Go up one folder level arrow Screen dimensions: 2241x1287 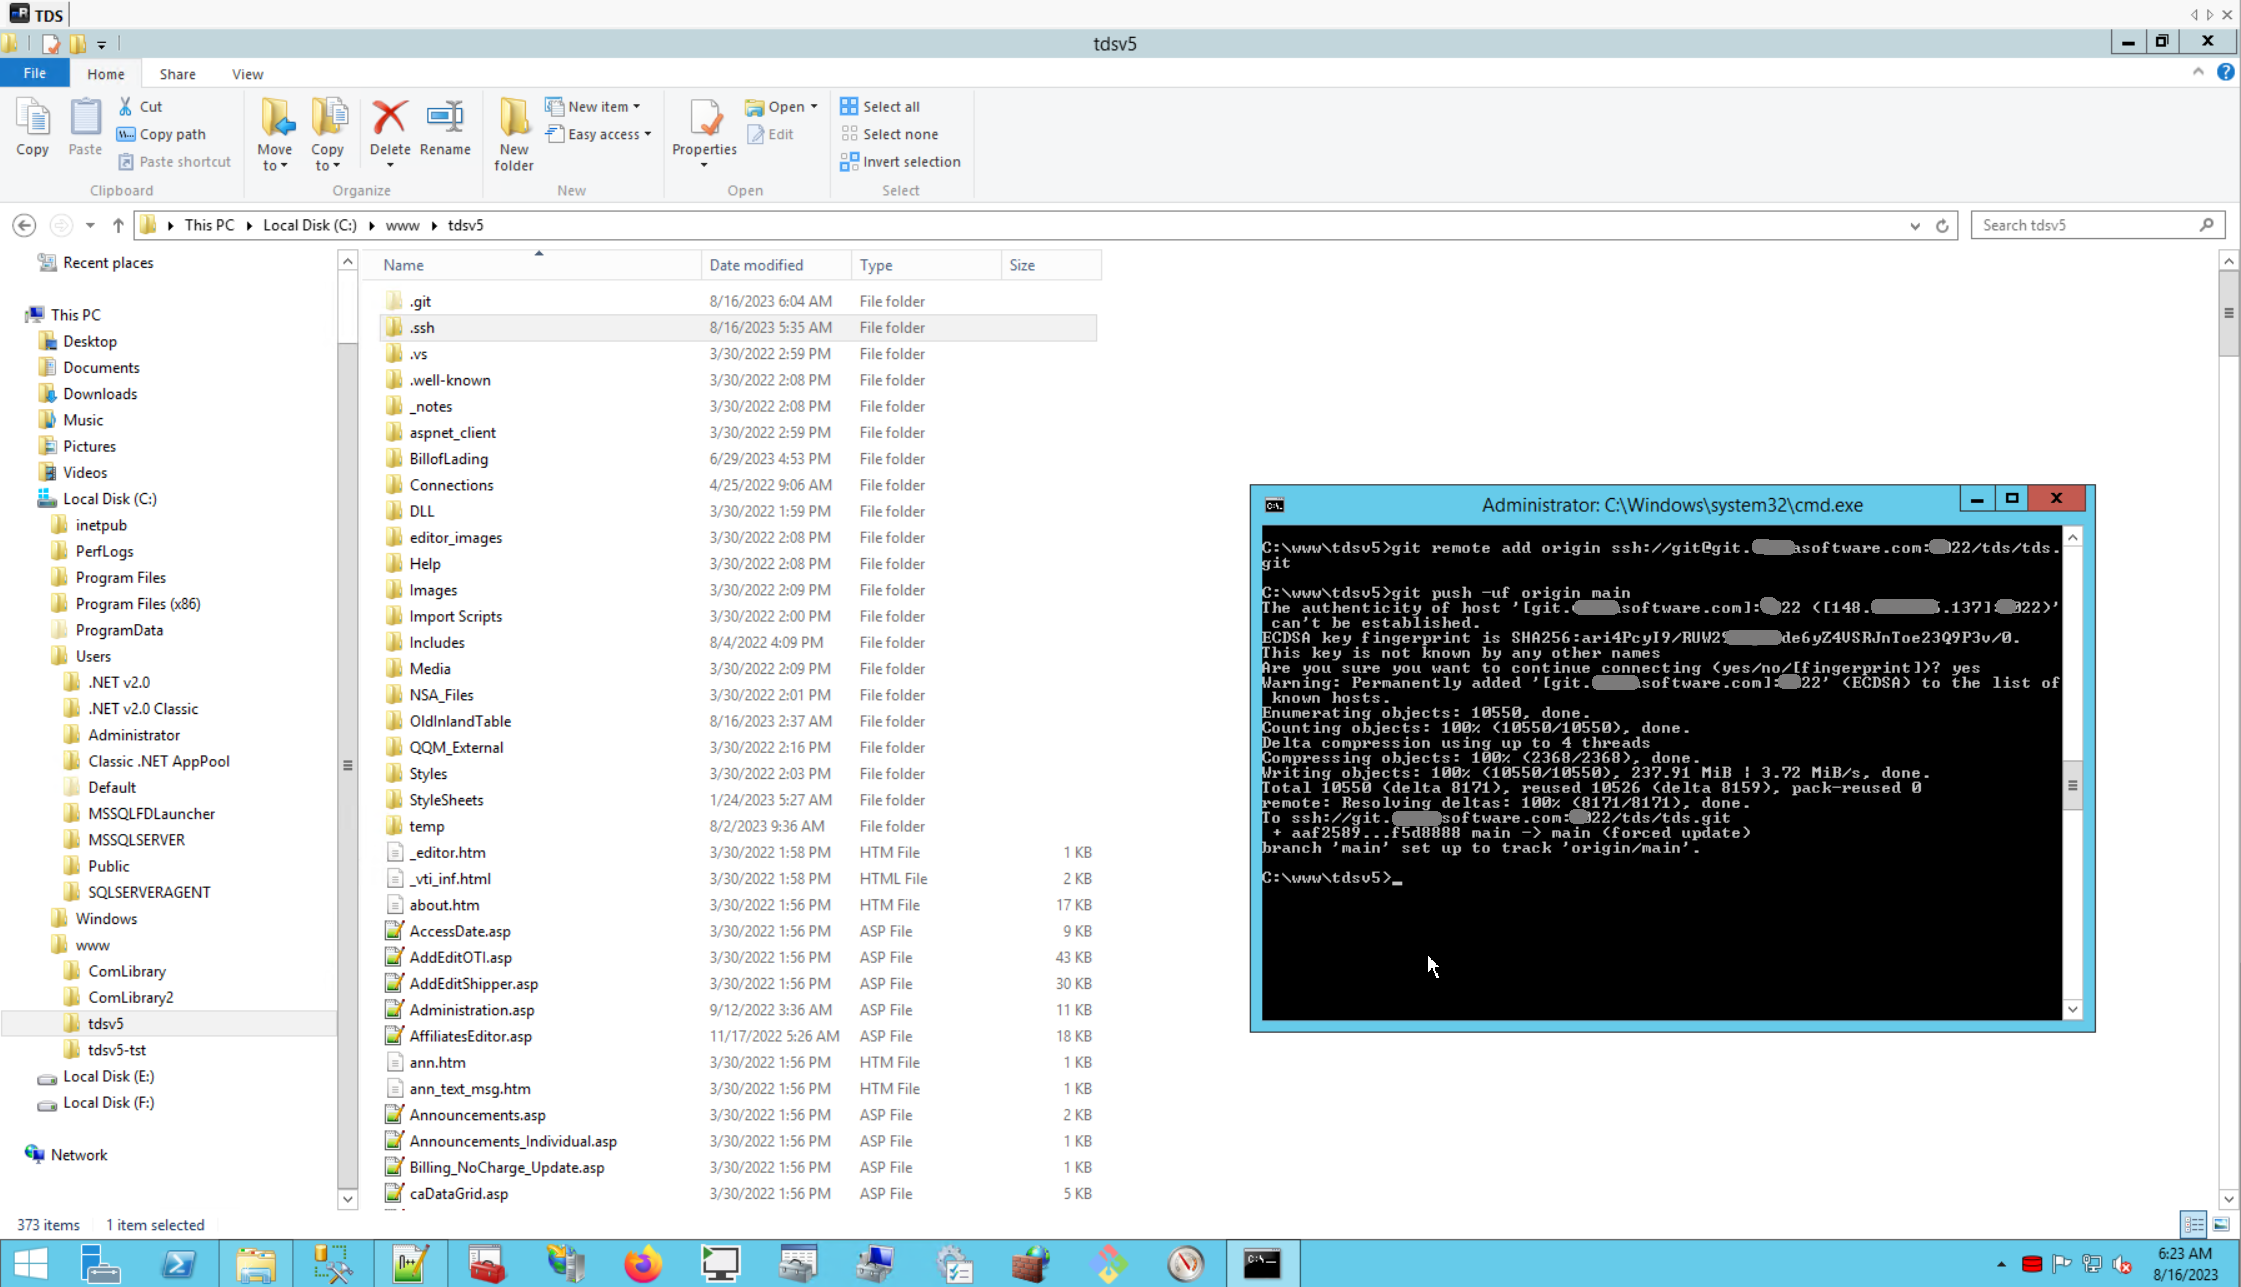tap(118, 225)
